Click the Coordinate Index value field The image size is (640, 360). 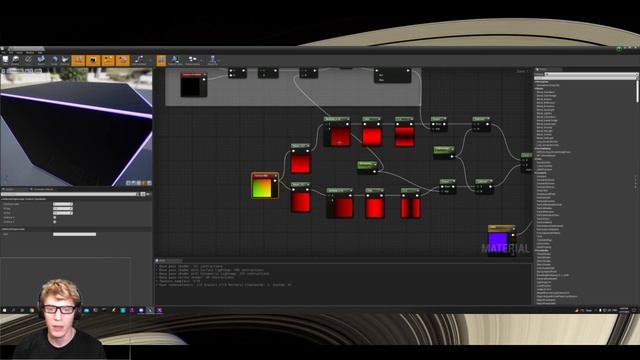(63, 204)
